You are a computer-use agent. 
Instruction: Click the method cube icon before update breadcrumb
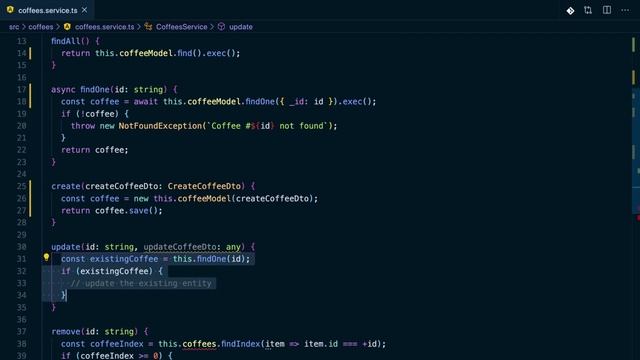click(221, 27)
